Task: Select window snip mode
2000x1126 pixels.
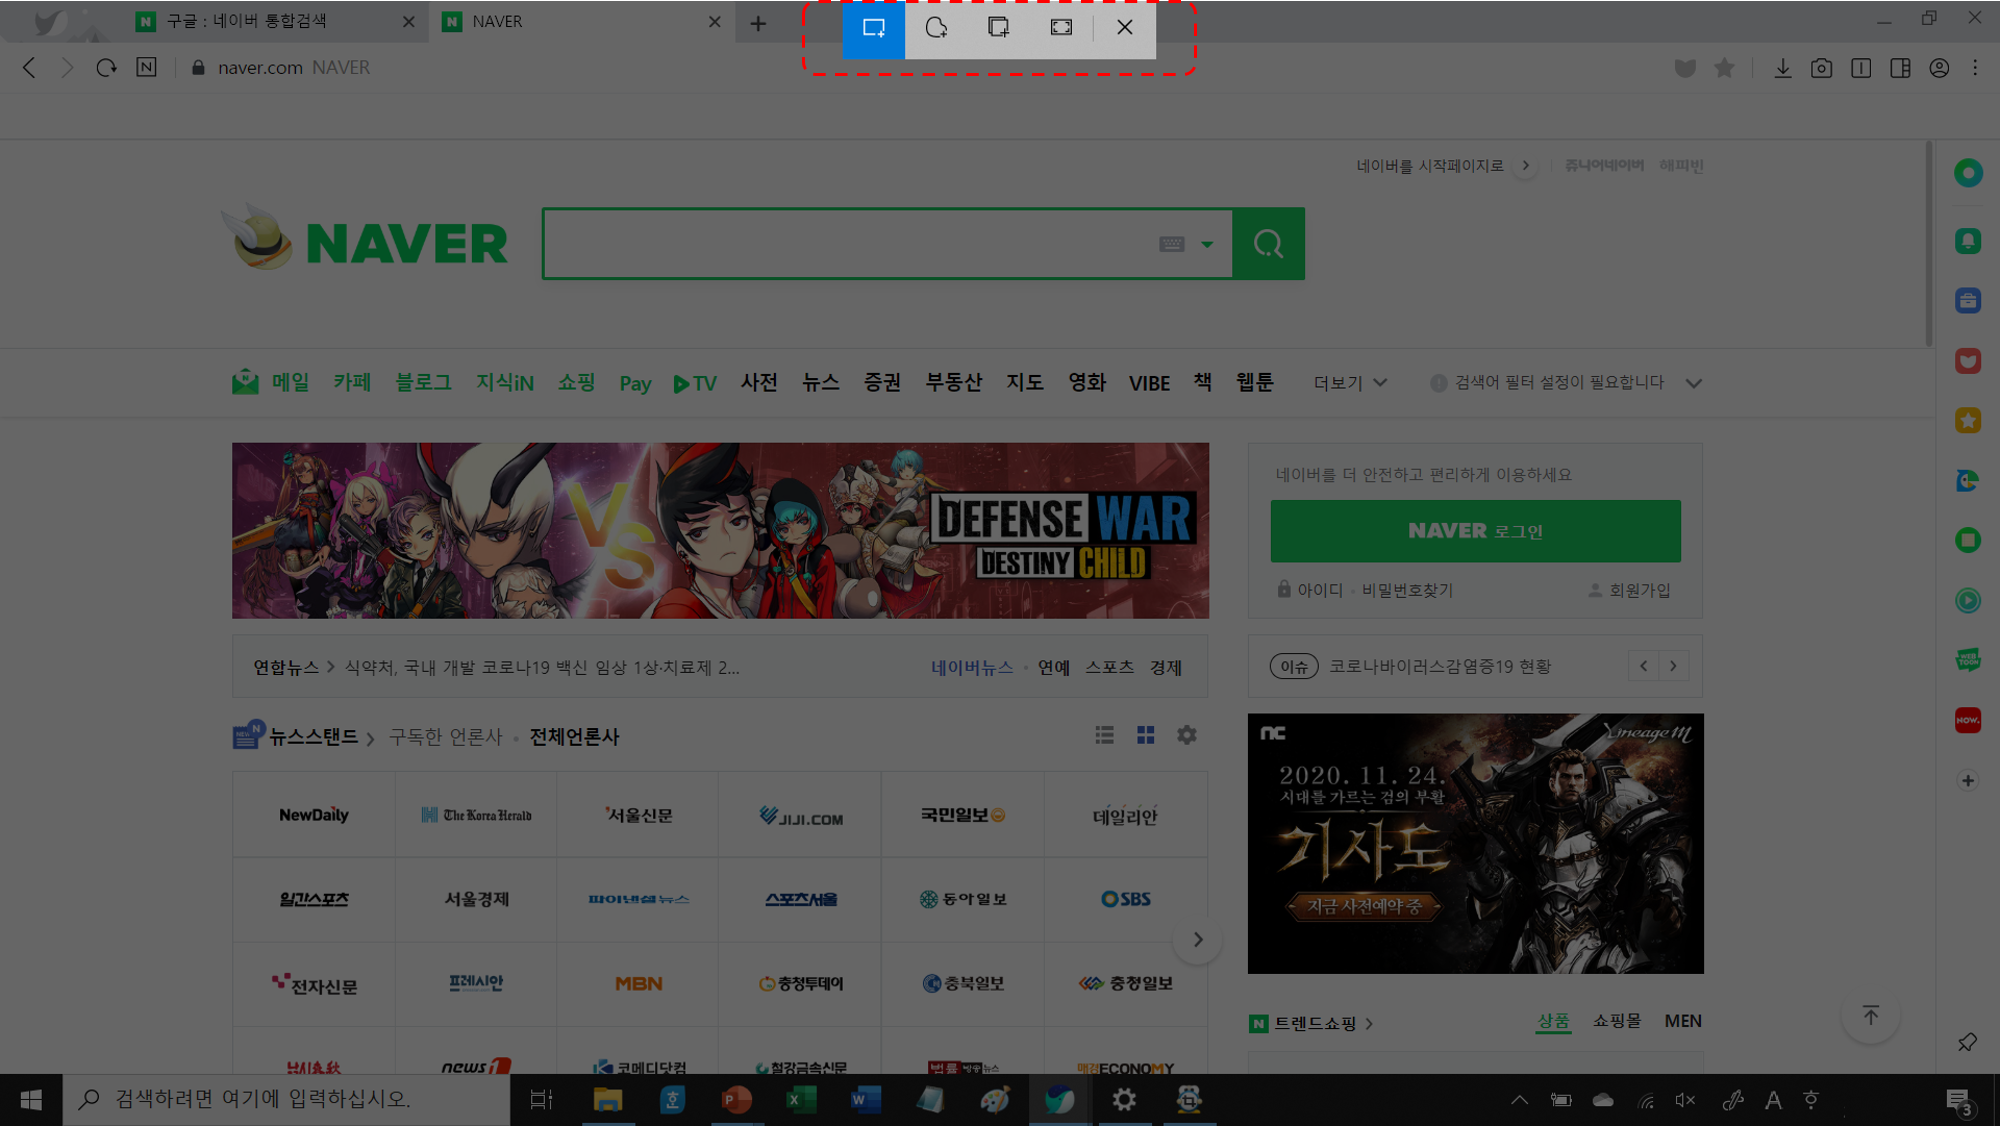Action: (x=998, y=28)
